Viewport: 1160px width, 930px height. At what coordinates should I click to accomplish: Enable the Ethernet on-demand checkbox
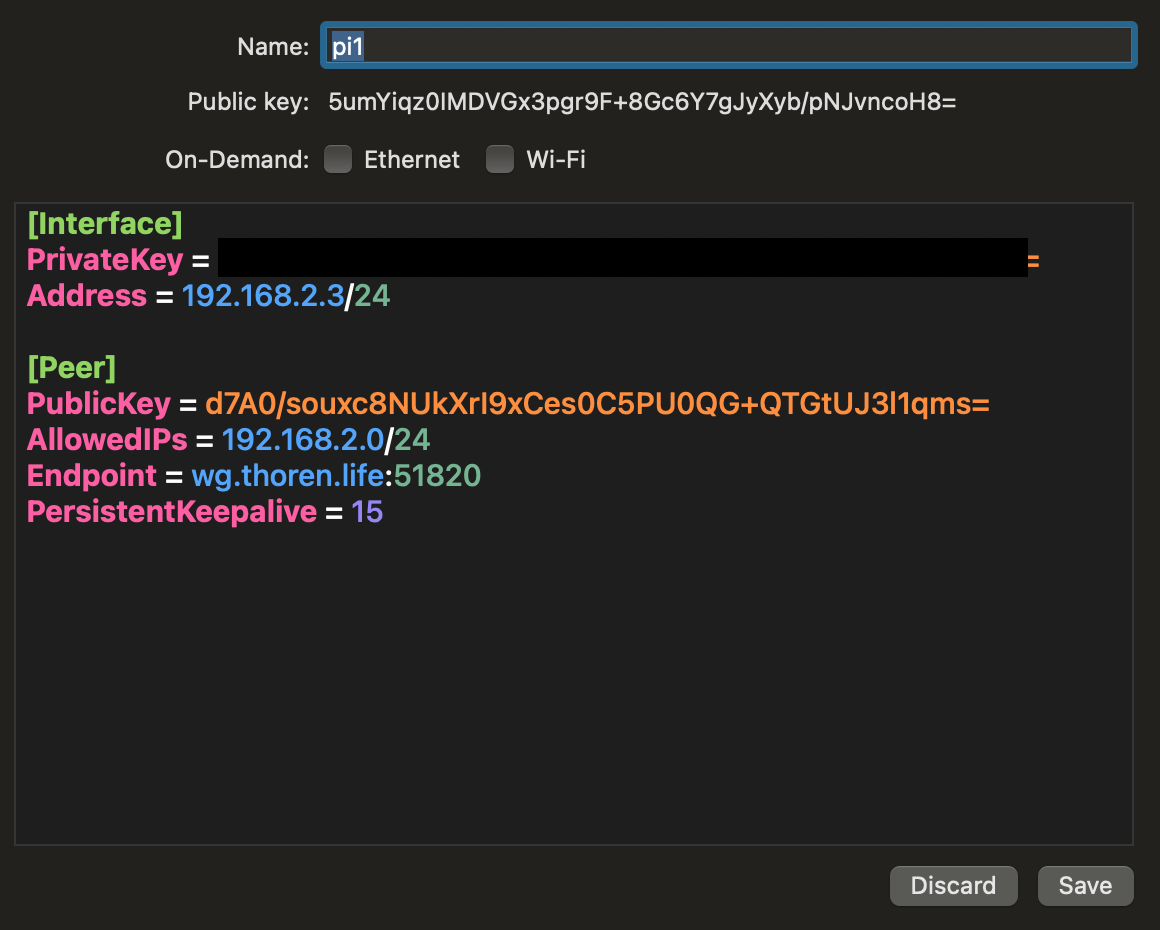point(338,159)
